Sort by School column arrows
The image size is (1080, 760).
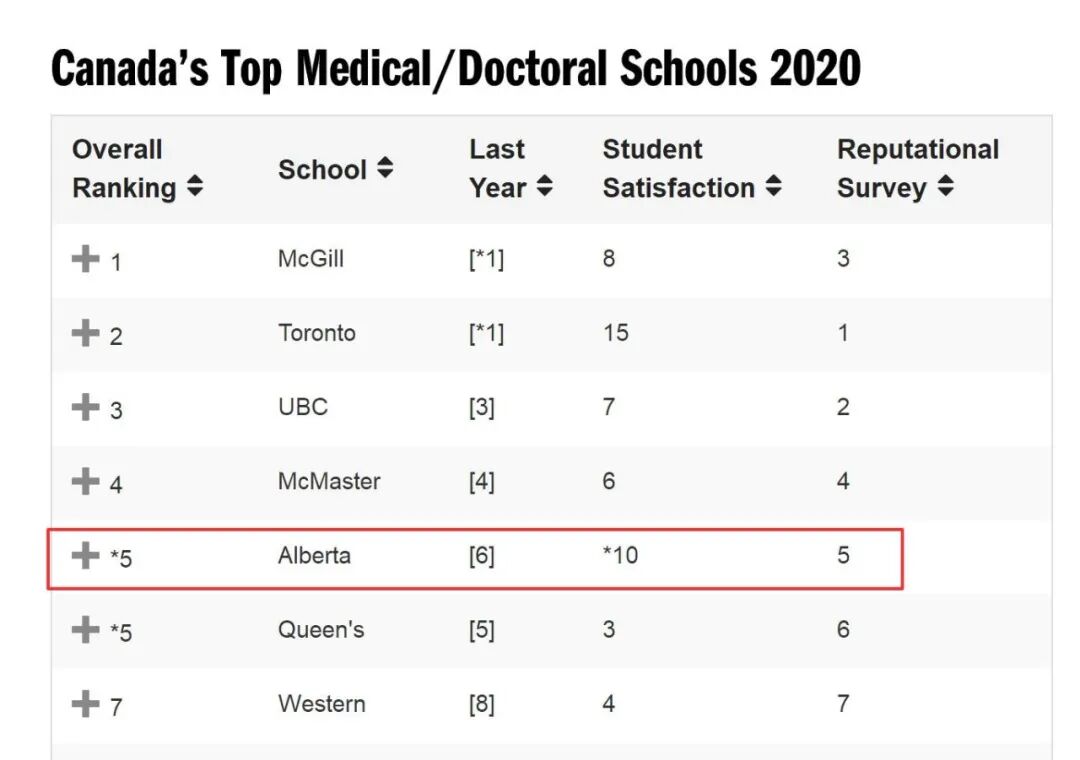385,169
